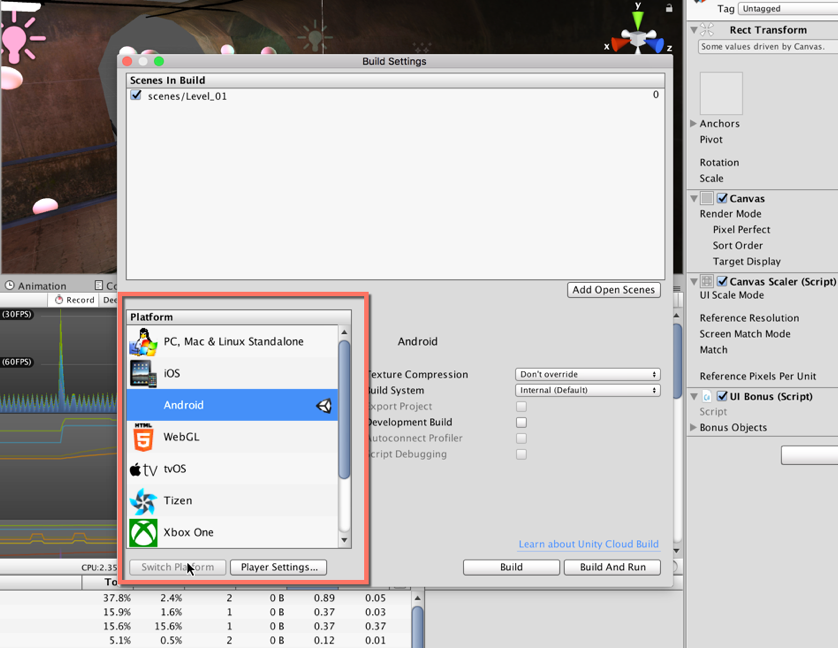This screenshot has height=648, width=838.
Task: Click the 37.8% profiler cell
Action: point(117,598)
